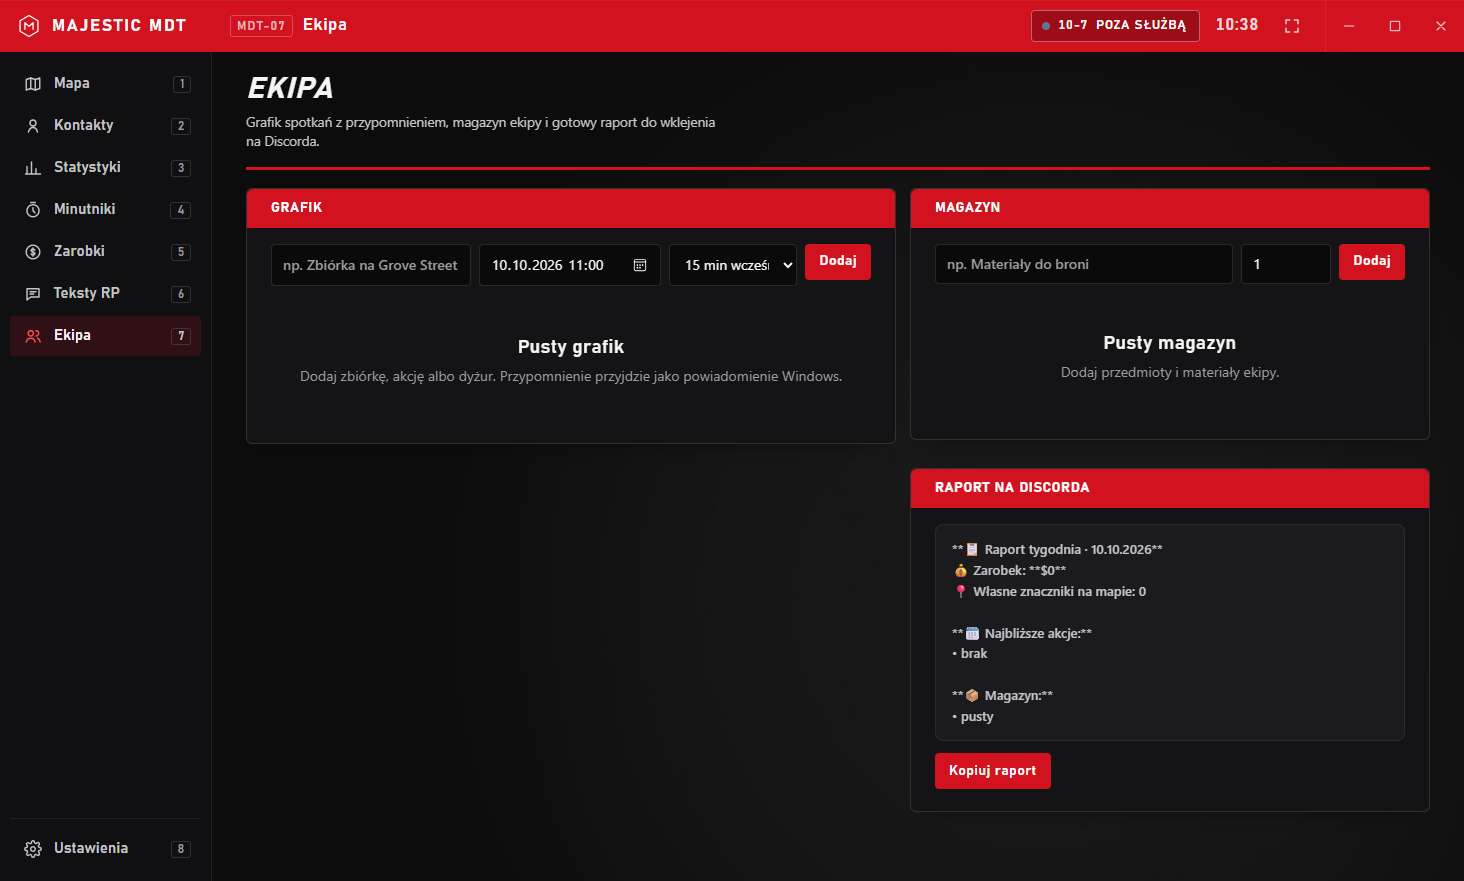Image resolution: width=1464 pixels, height=881 pixels.
Task: Click the Ekipa people icon
Action: [x=33, y=336]
